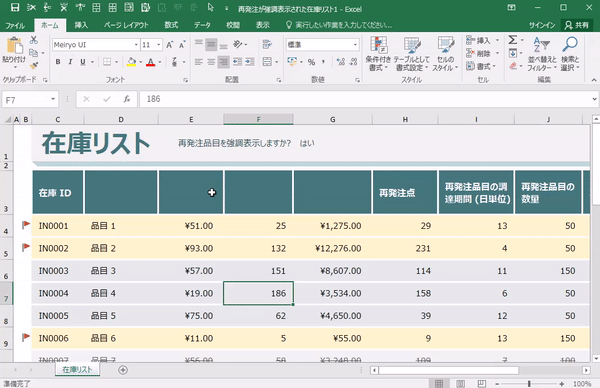Switch to the 表示 tab
600x388 pixels.
click(x=263, y=25)
